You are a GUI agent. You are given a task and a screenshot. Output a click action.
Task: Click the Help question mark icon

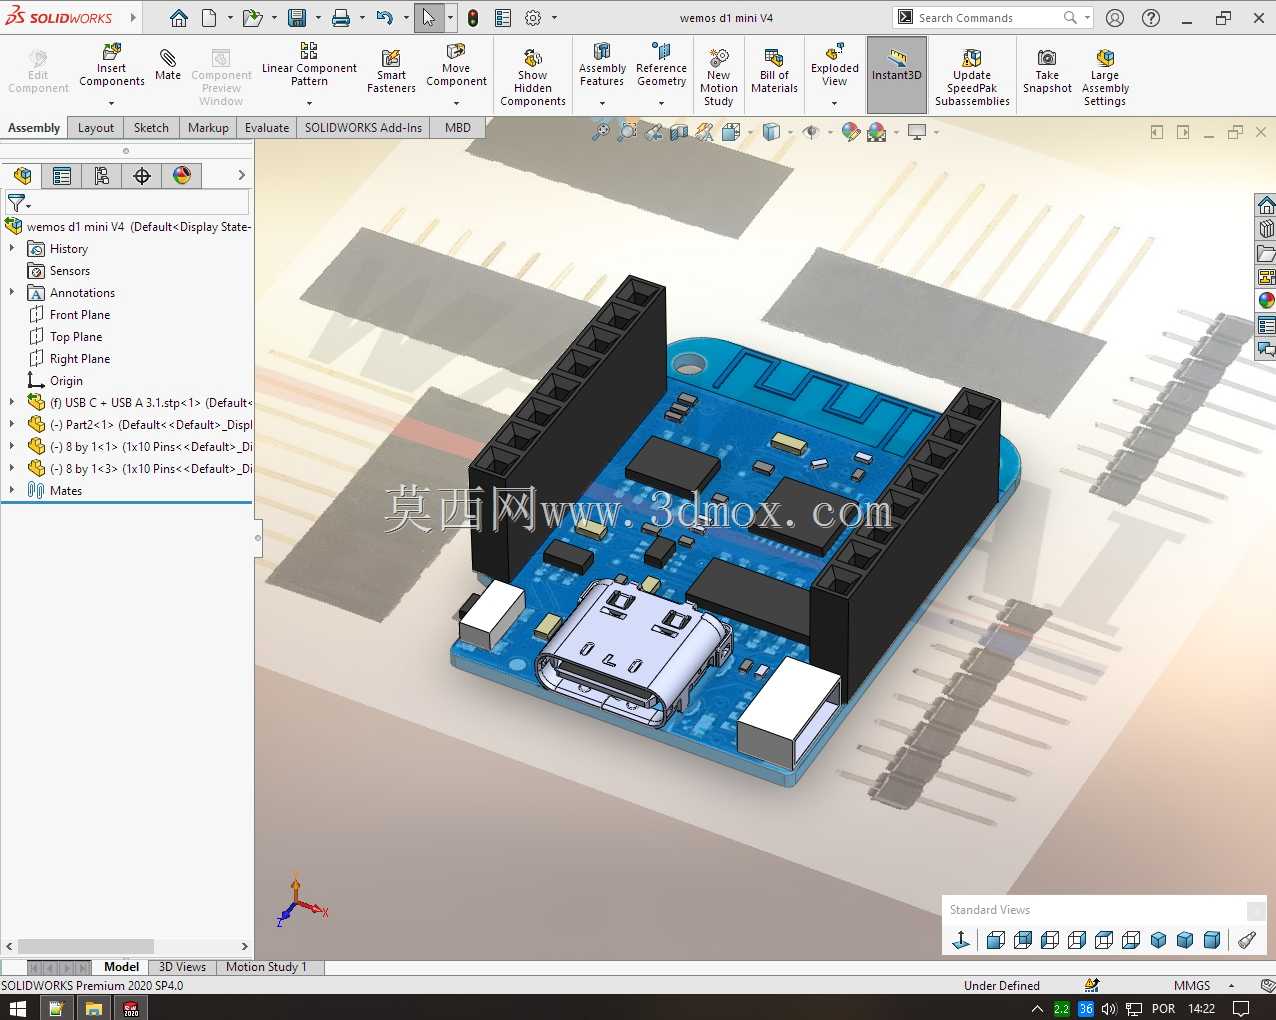coord(1151,18)
